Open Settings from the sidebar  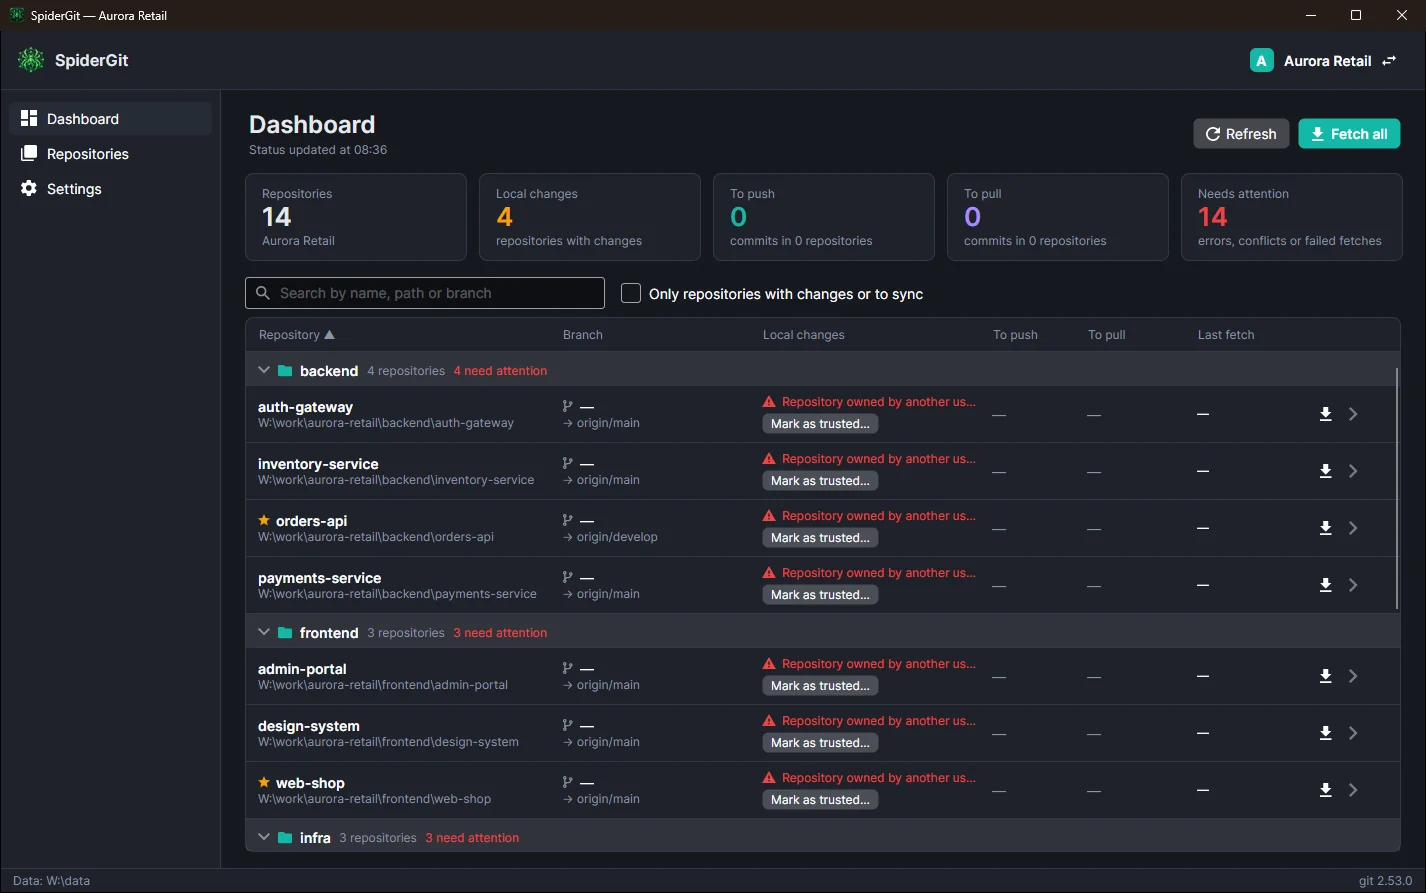(111, 188)
